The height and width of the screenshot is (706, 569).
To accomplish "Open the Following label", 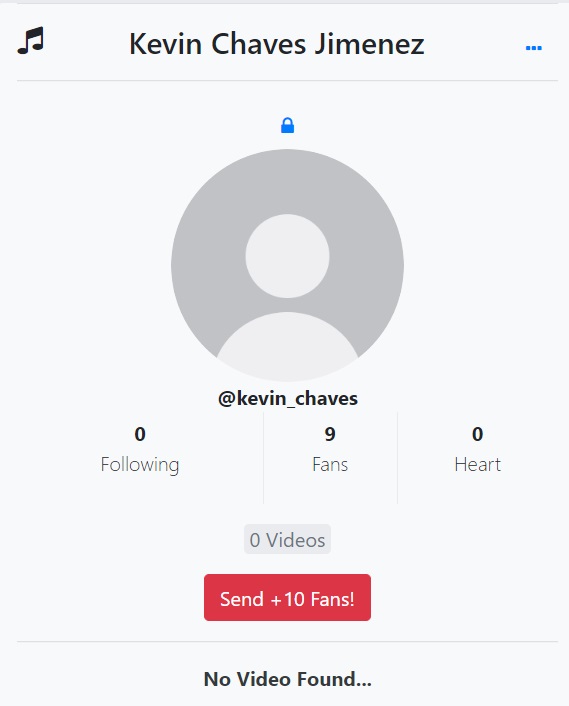I will tap(140, 465).
